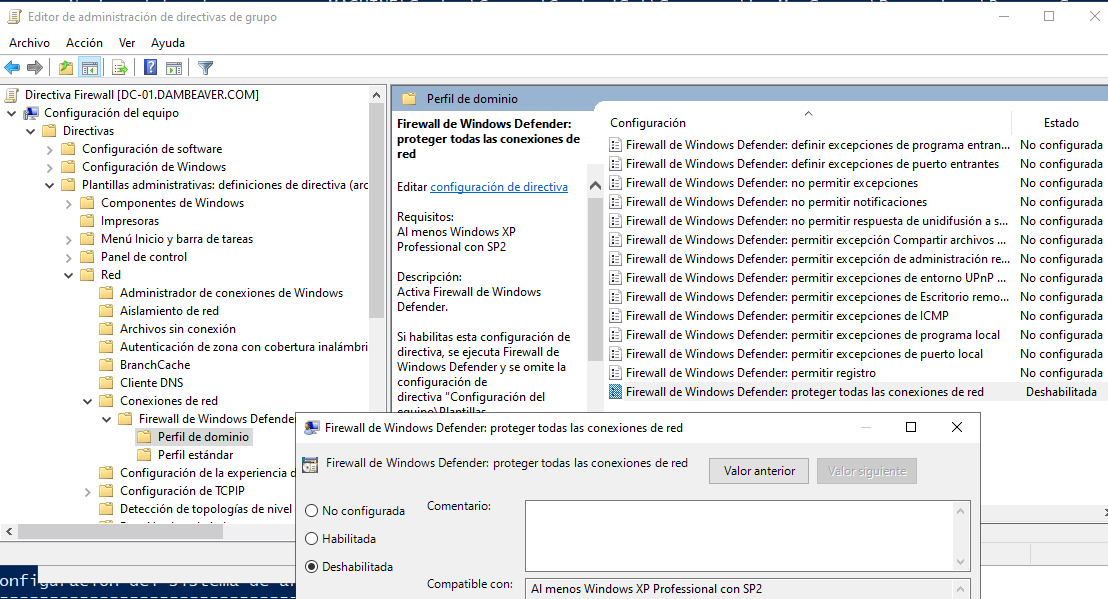Open the Archivo menu

(x=30, y=43)
